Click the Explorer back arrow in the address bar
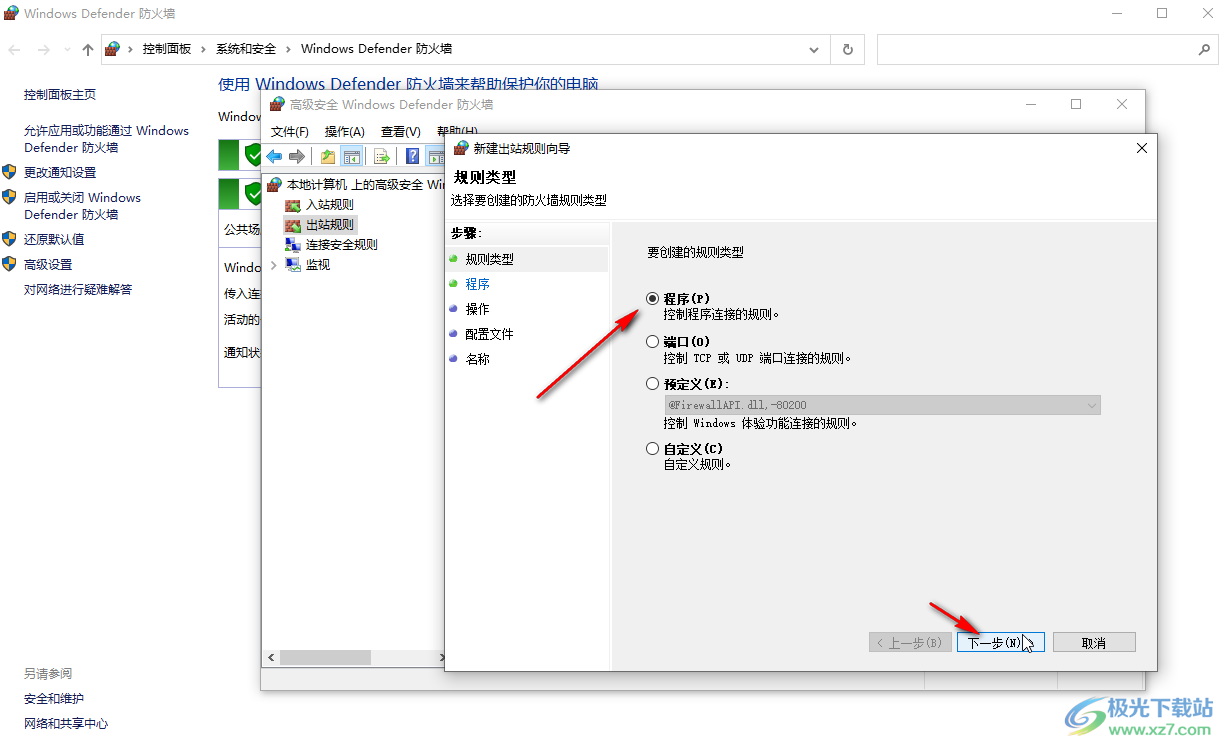This screenshot has height=746, width=1224. coord(15,49)
